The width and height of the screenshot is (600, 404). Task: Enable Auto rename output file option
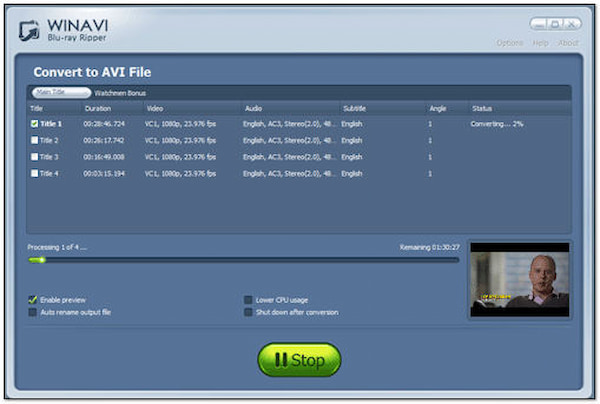pos(33,312)
